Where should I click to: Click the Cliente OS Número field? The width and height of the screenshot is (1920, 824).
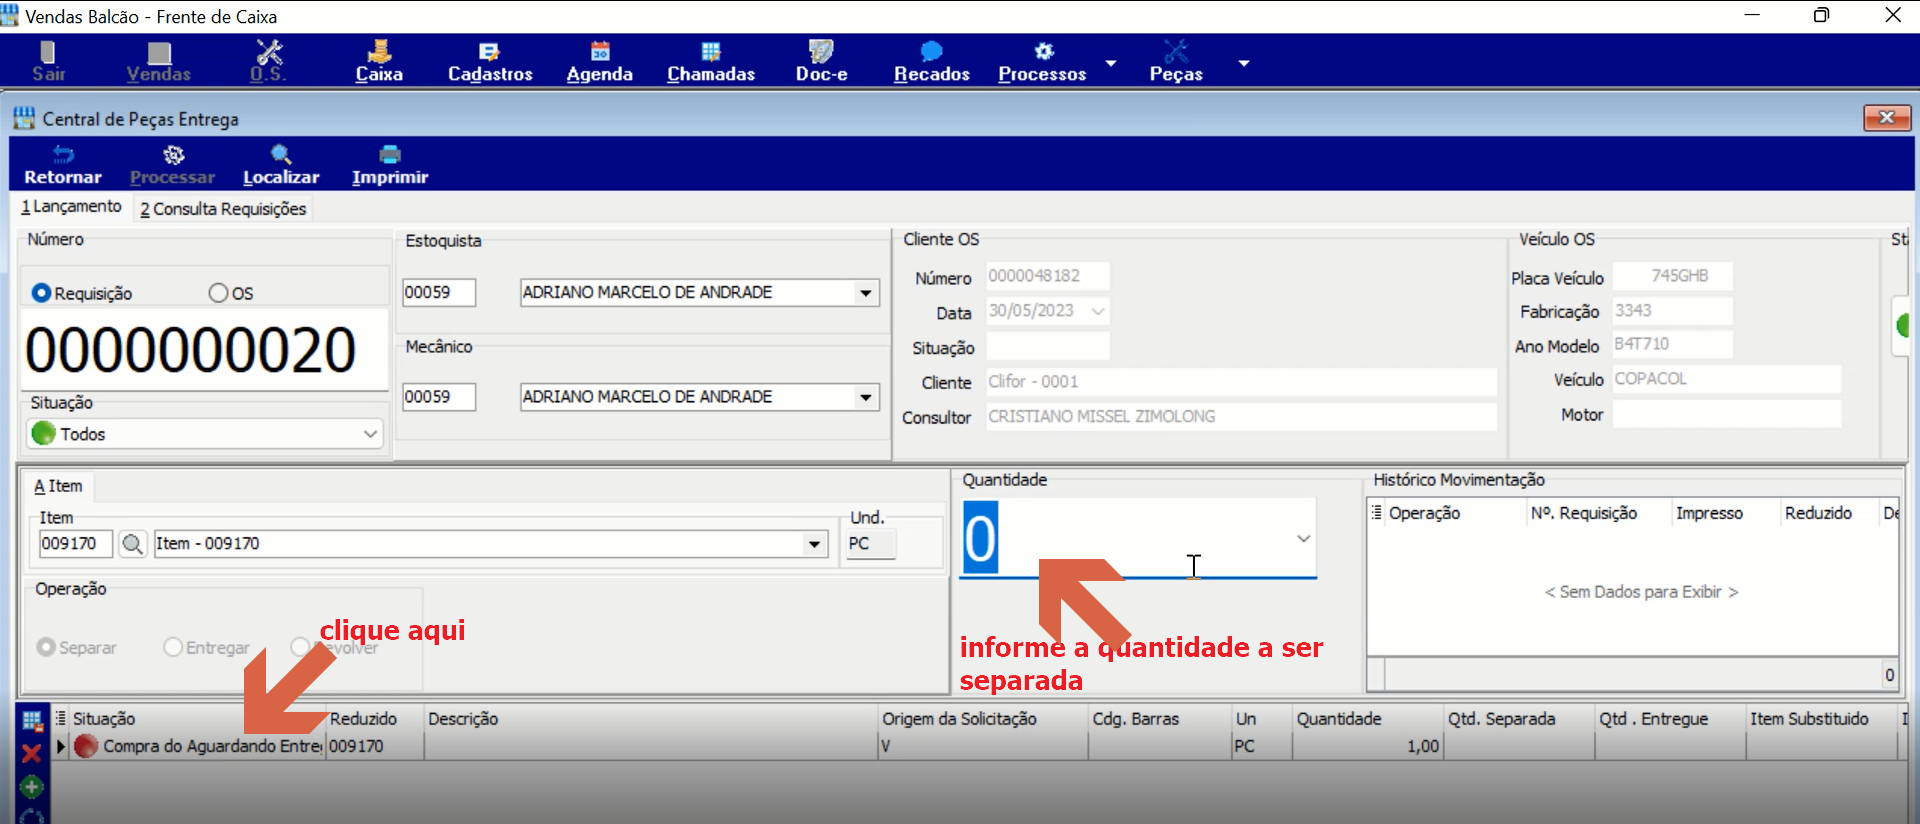1047,276
